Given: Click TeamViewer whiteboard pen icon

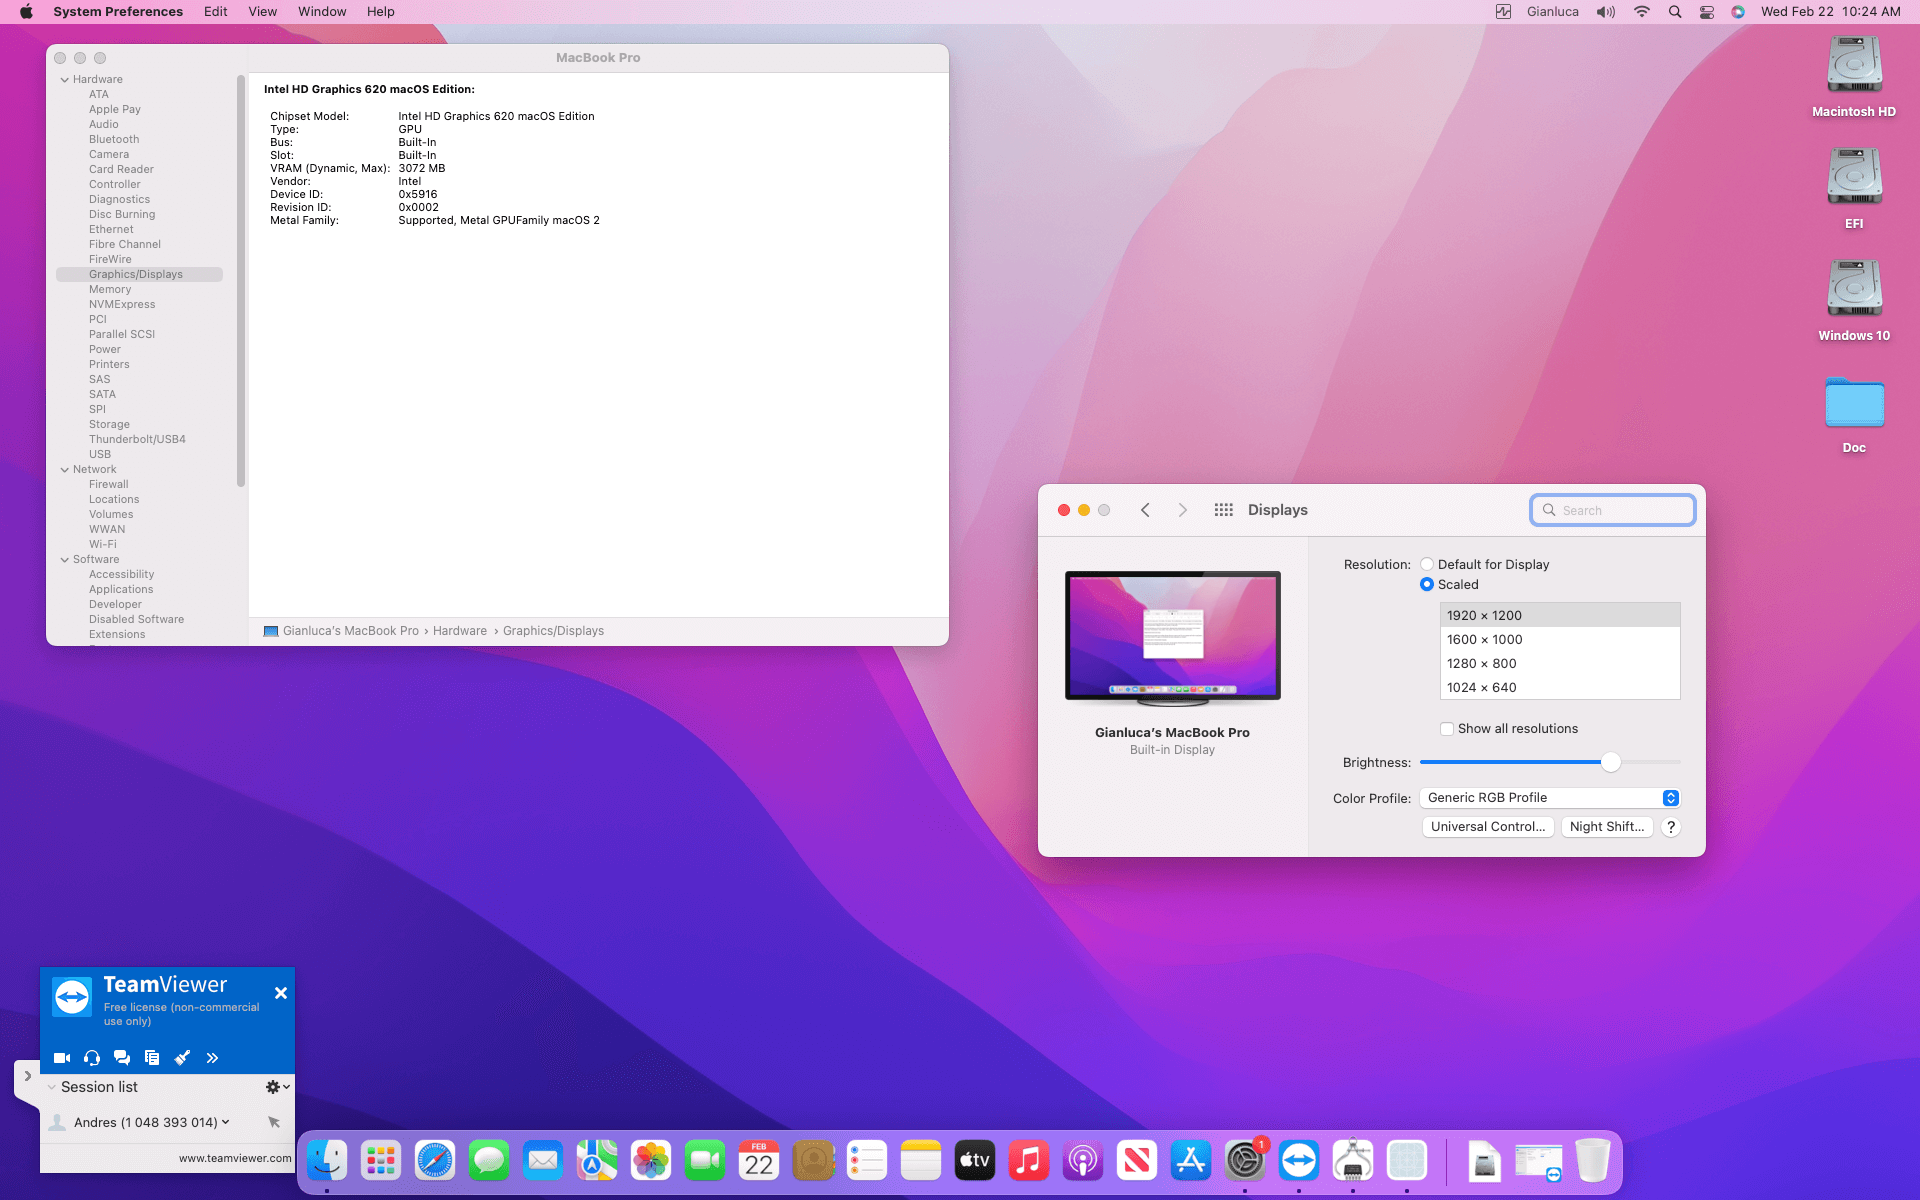Looking at the screenshot, I should coord(182,1057).
